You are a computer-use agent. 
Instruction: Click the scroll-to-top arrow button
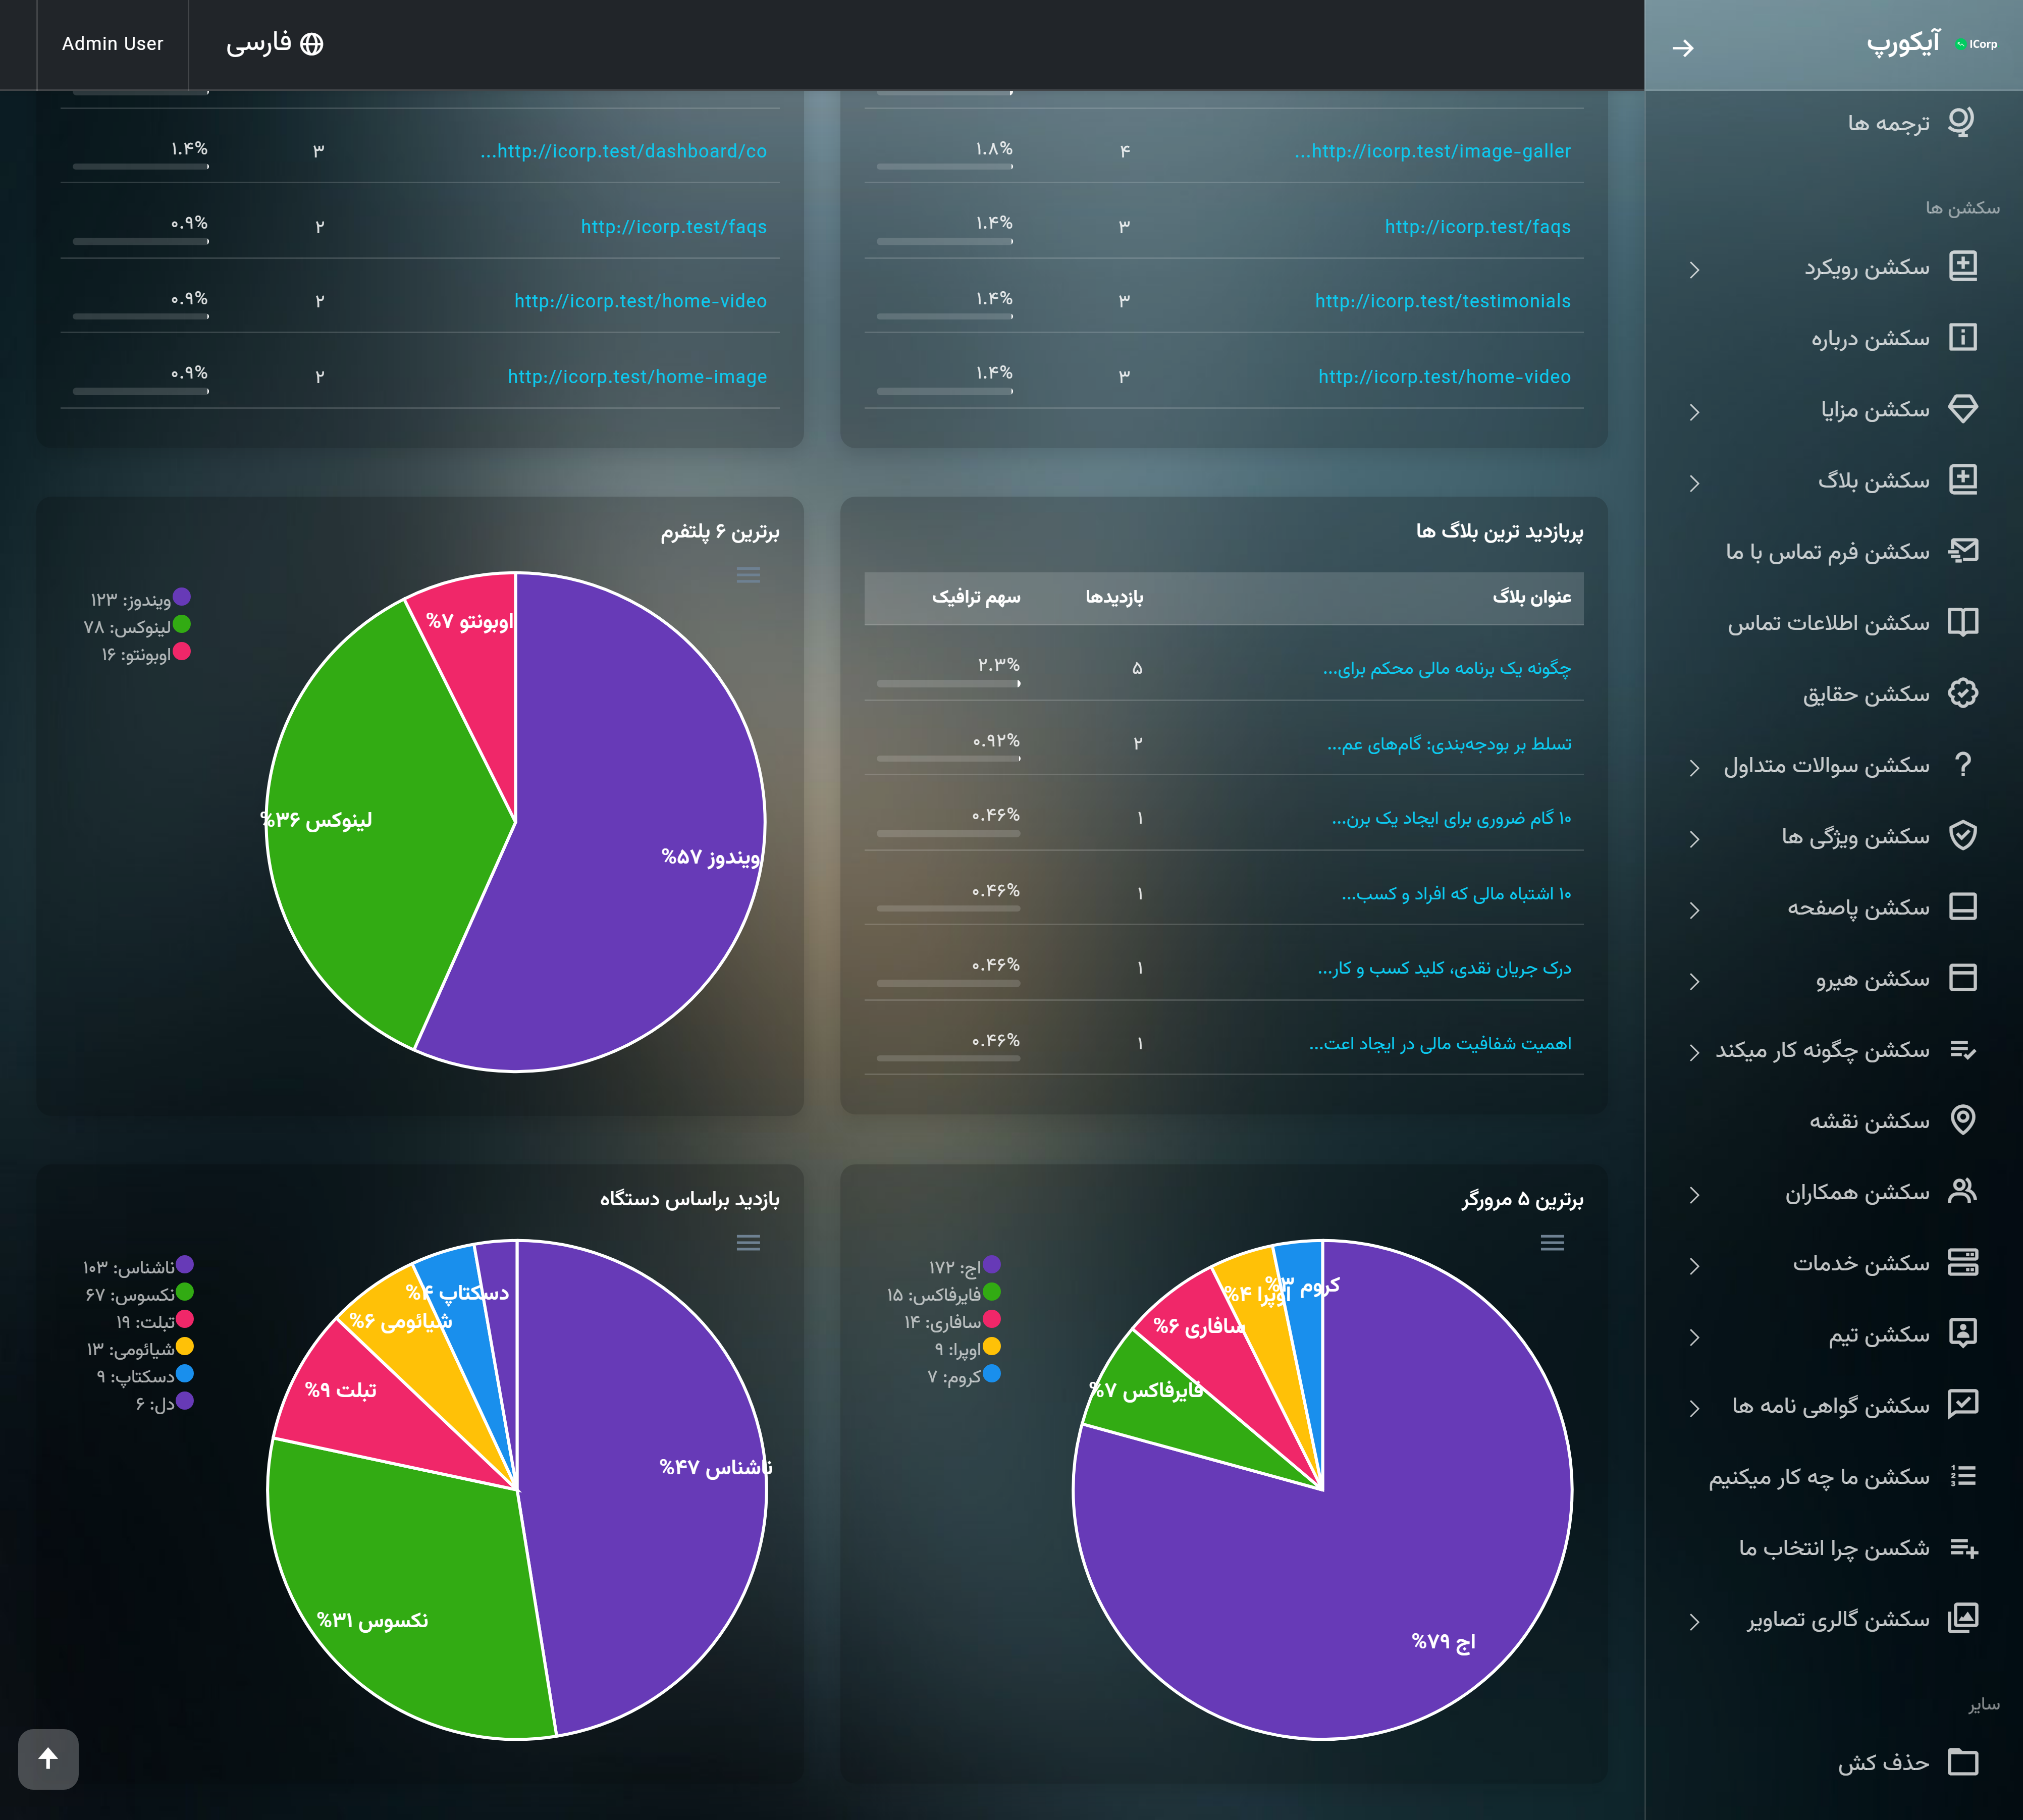coord(48,1758)
